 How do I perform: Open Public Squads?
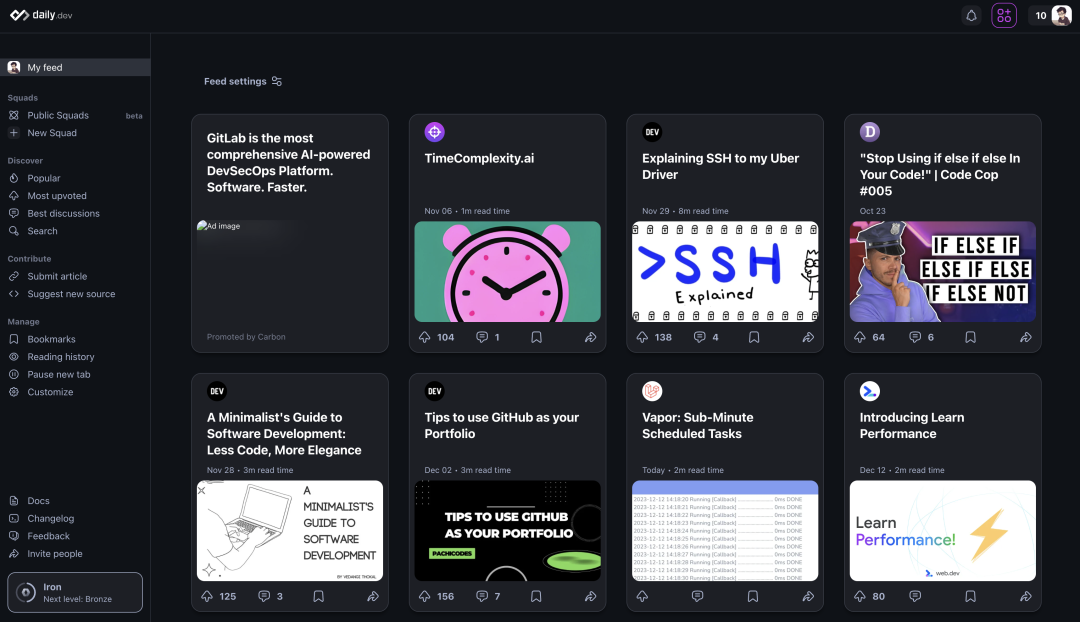pyautogui.click(x=75, y=115)
